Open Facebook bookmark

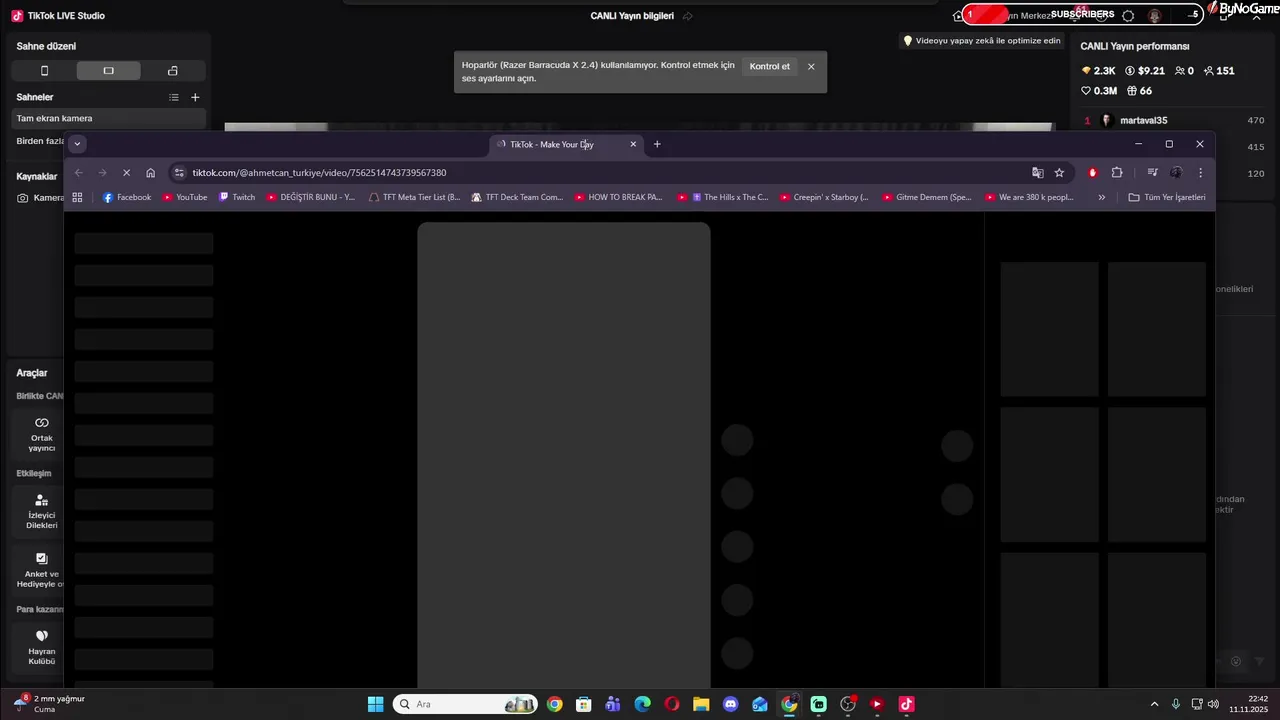(127, 198)
